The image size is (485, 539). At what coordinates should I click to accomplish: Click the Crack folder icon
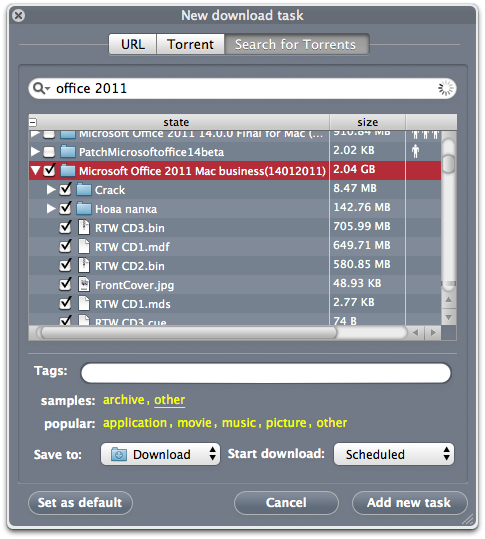click(84, 190)
